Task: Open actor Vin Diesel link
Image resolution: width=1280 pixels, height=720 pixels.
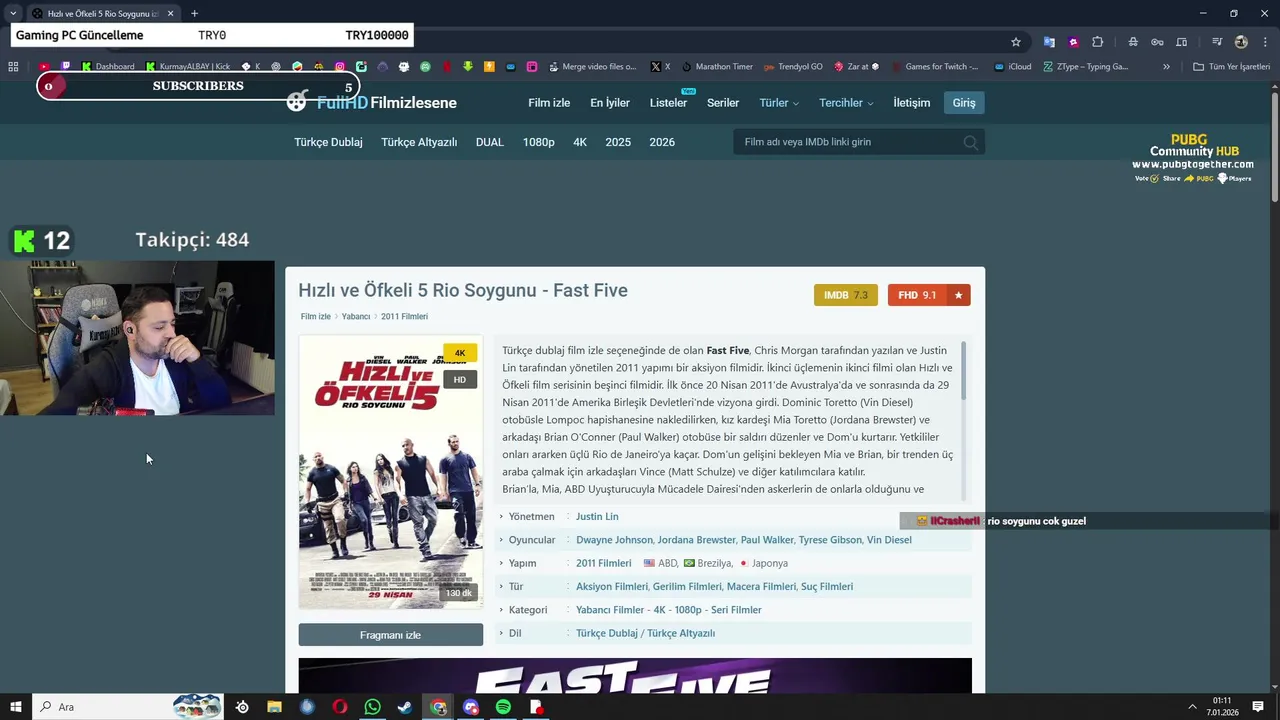Action: [x=889, y=540]
